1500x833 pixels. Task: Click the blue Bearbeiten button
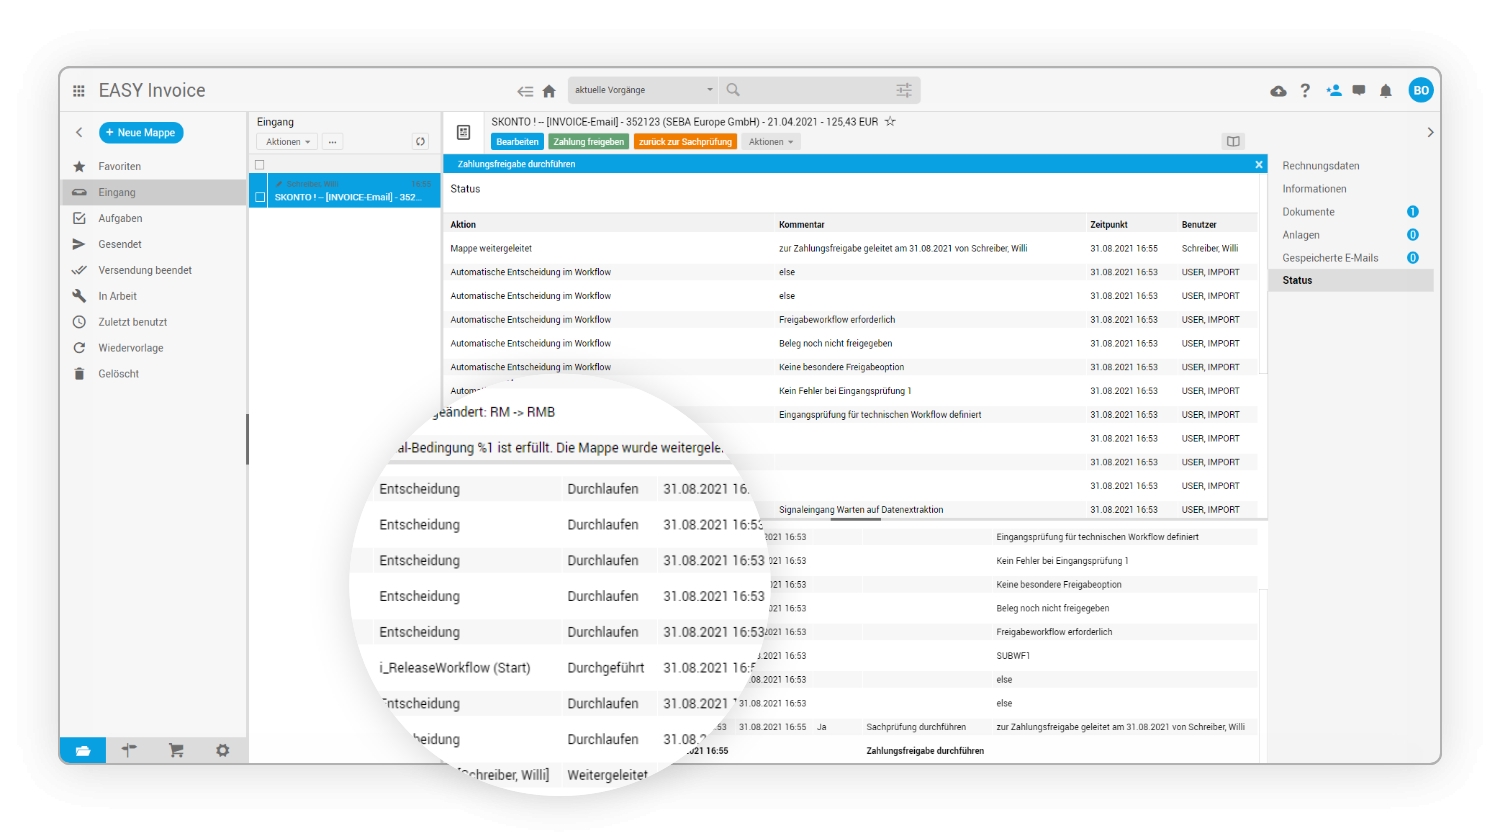point(517,142)
